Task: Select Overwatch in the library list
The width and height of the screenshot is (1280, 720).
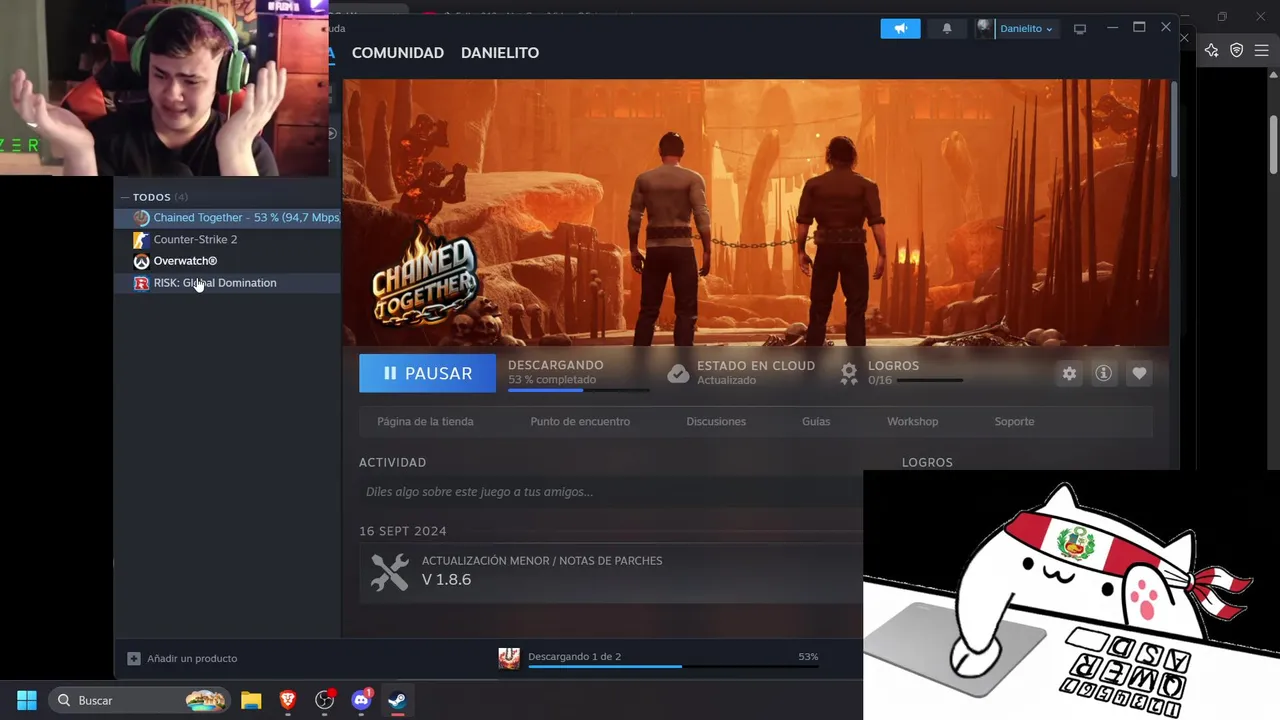Action: coord(229,261)
